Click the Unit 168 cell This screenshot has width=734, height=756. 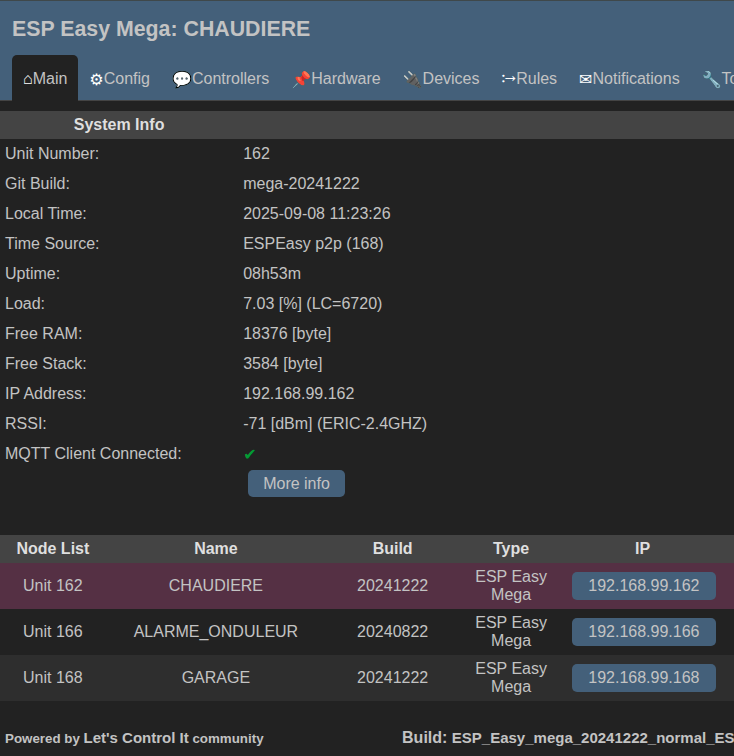pos(53,677)
